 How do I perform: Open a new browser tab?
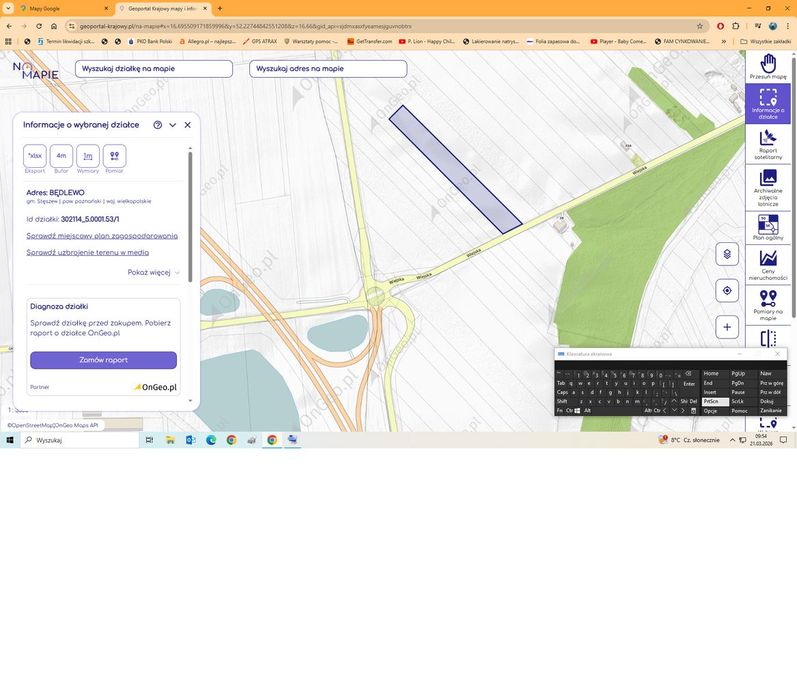coord(220,9)
